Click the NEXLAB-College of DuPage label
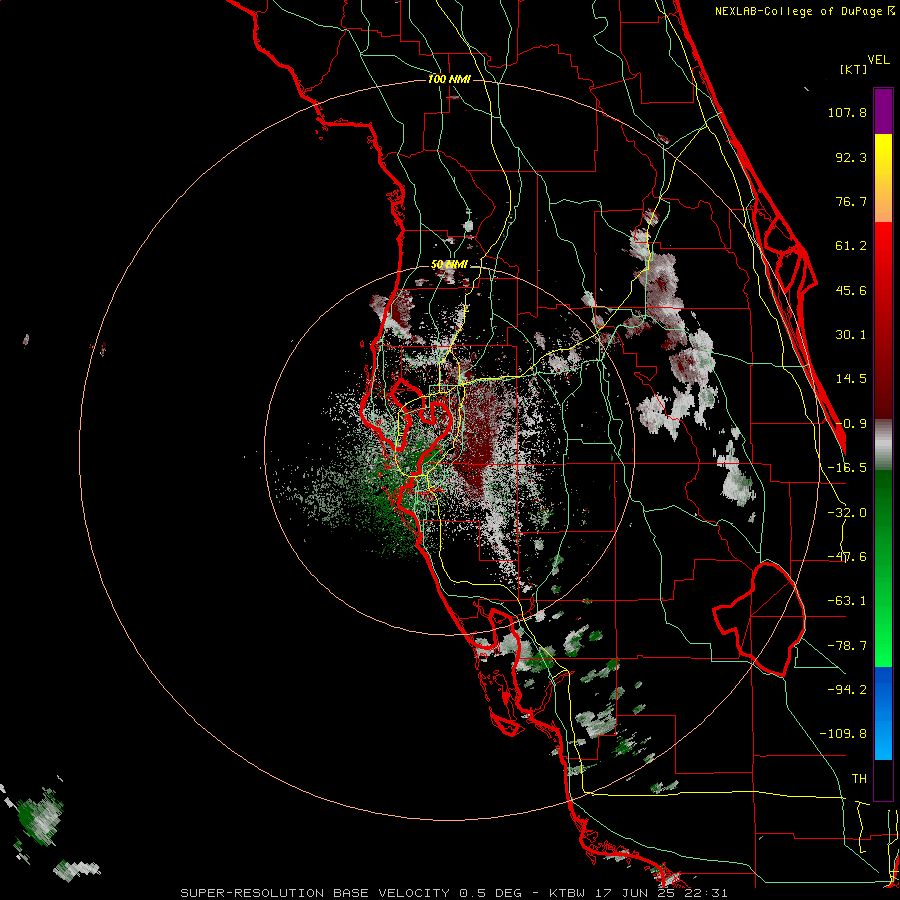 805,11
